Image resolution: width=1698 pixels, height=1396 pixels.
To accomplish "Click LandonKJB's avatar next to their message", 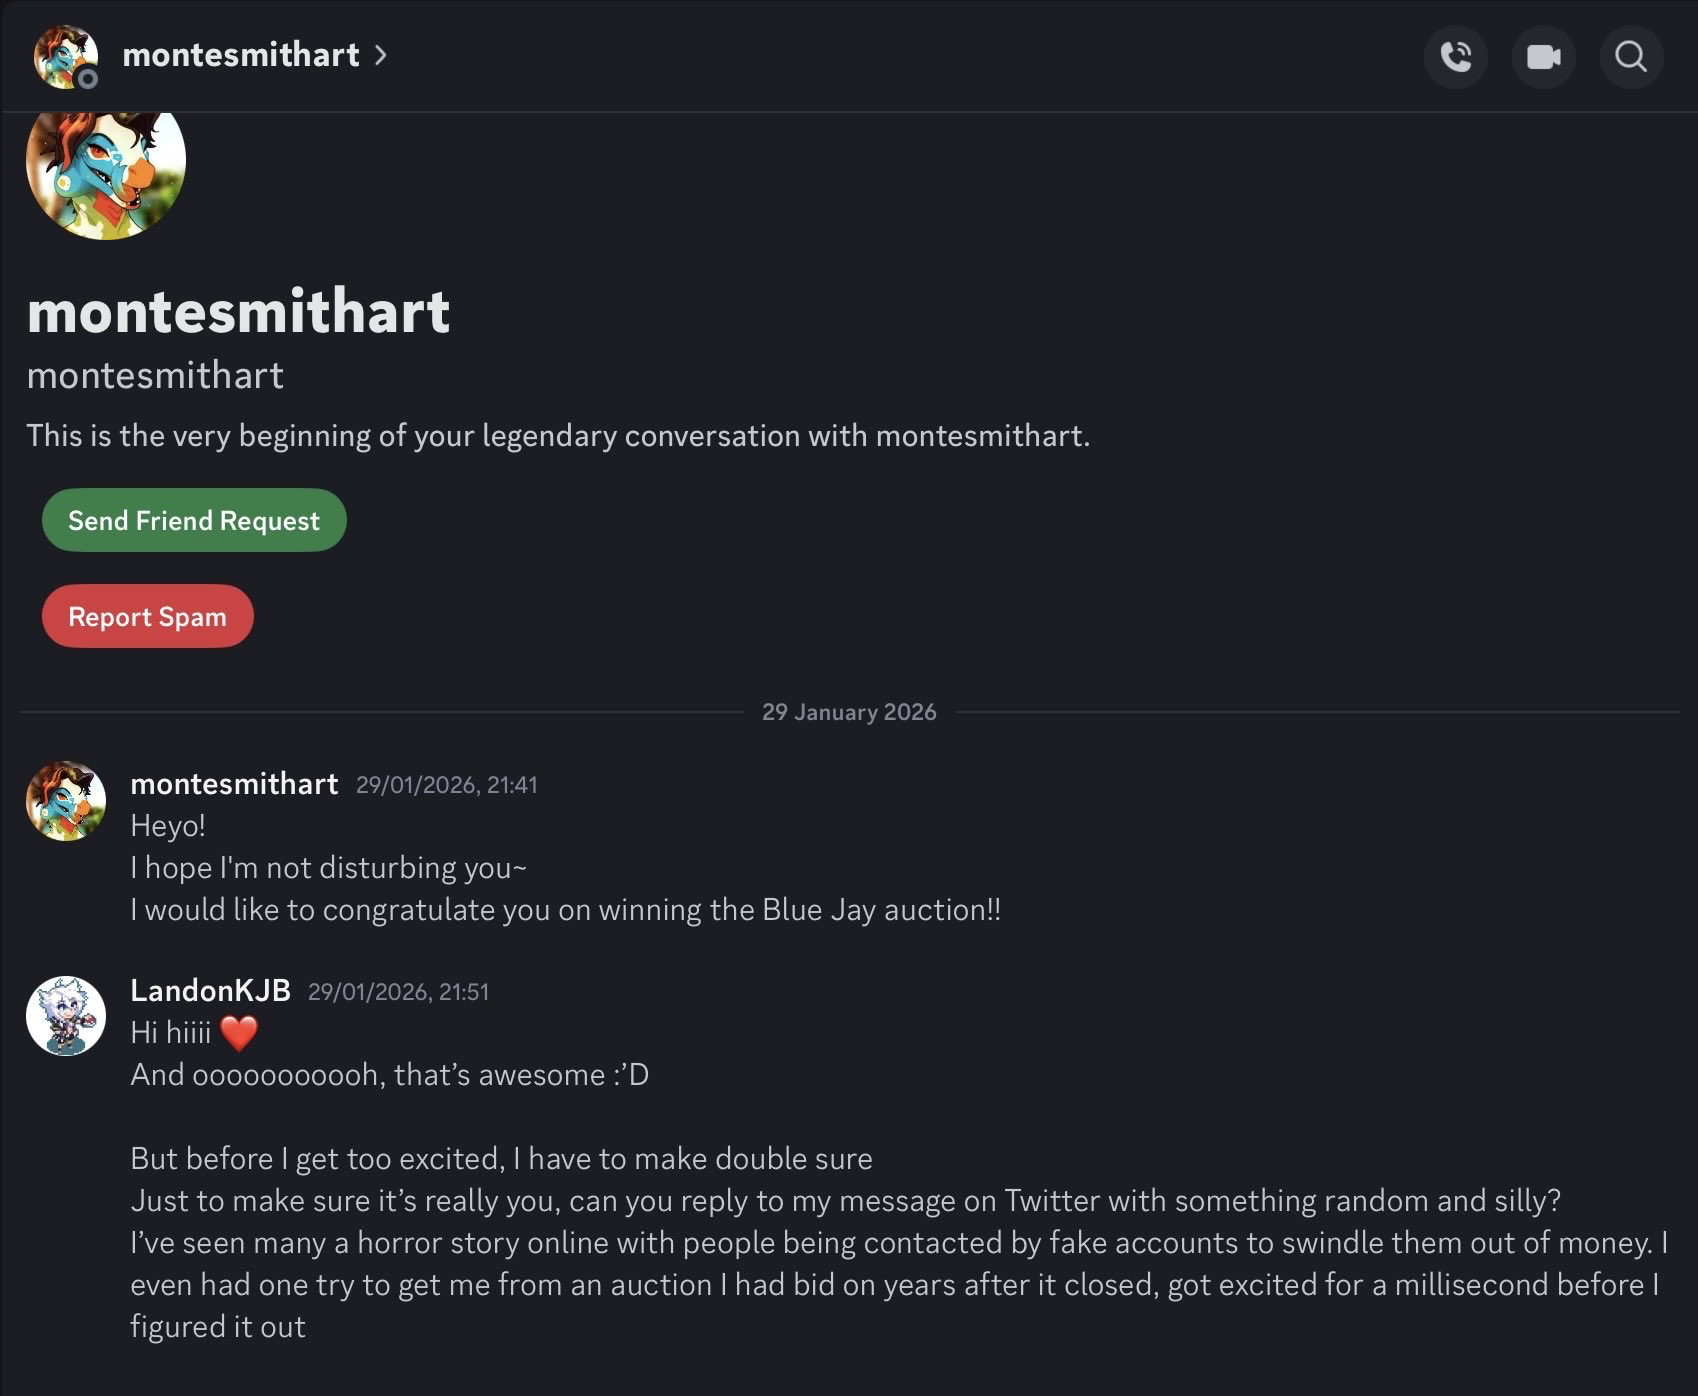I will click(66, 1016).
